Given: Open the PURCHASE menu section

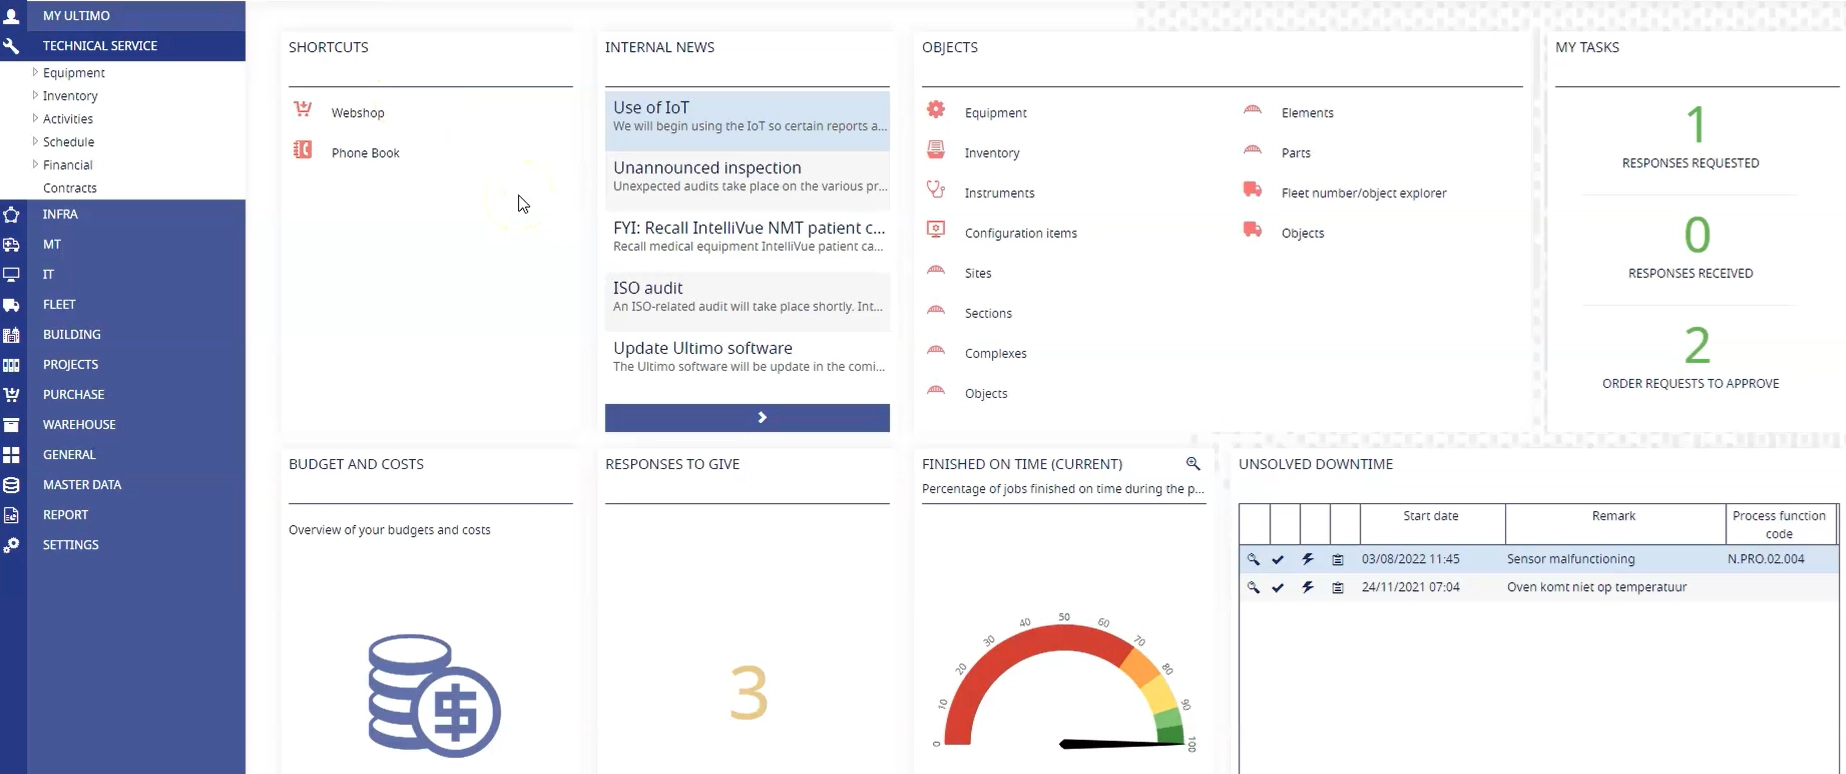Looking at the screenshot, I should [73, 394].
